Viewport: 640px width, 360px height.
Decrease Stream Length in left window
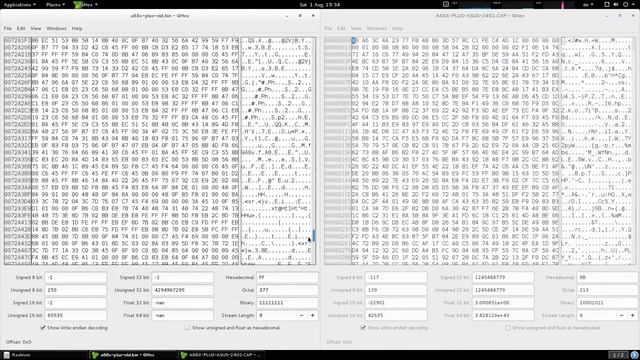click(x=302, y=316)
